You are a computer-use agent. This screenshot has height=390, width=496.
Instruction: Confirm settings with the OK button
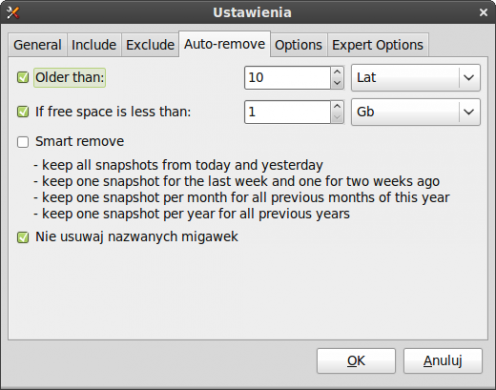click(356, 361)
